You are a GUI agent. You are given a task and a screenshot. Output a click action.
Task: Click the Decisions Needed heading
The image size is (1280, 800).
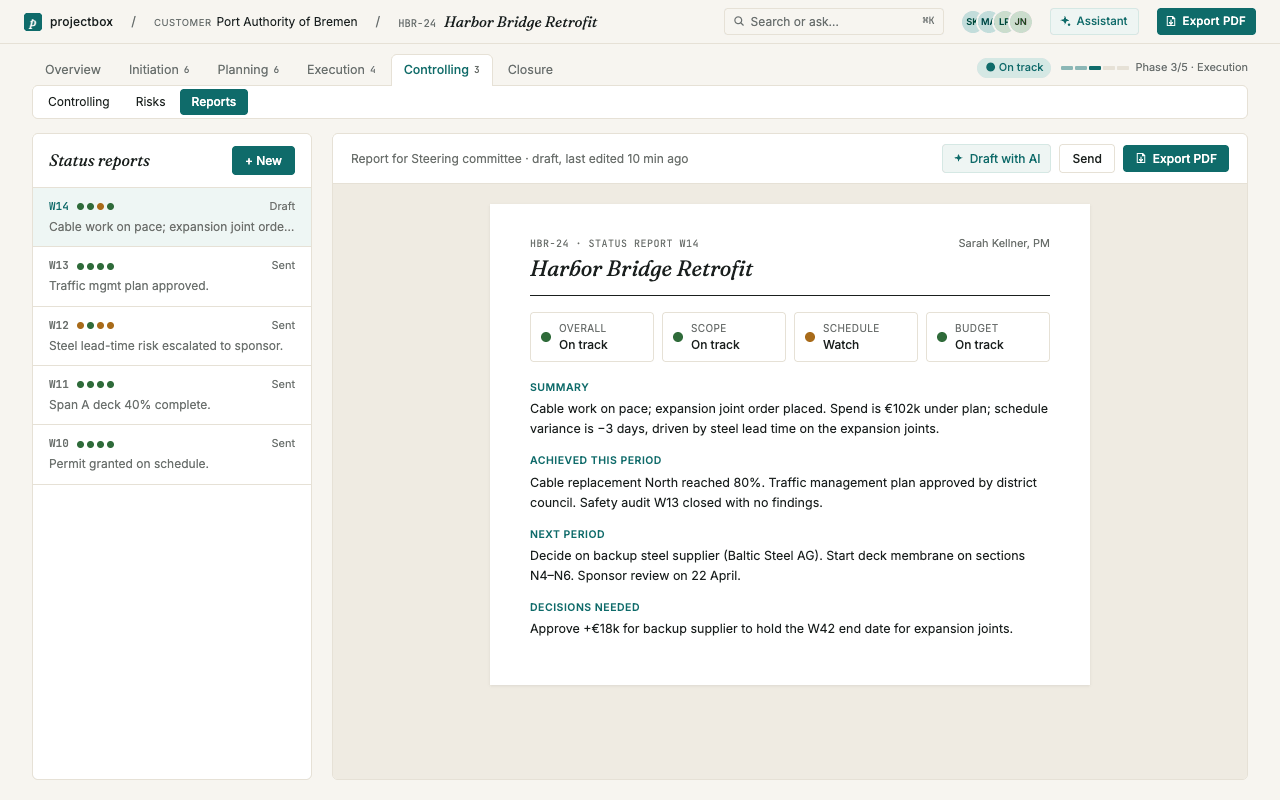click(x=585, y=607)
